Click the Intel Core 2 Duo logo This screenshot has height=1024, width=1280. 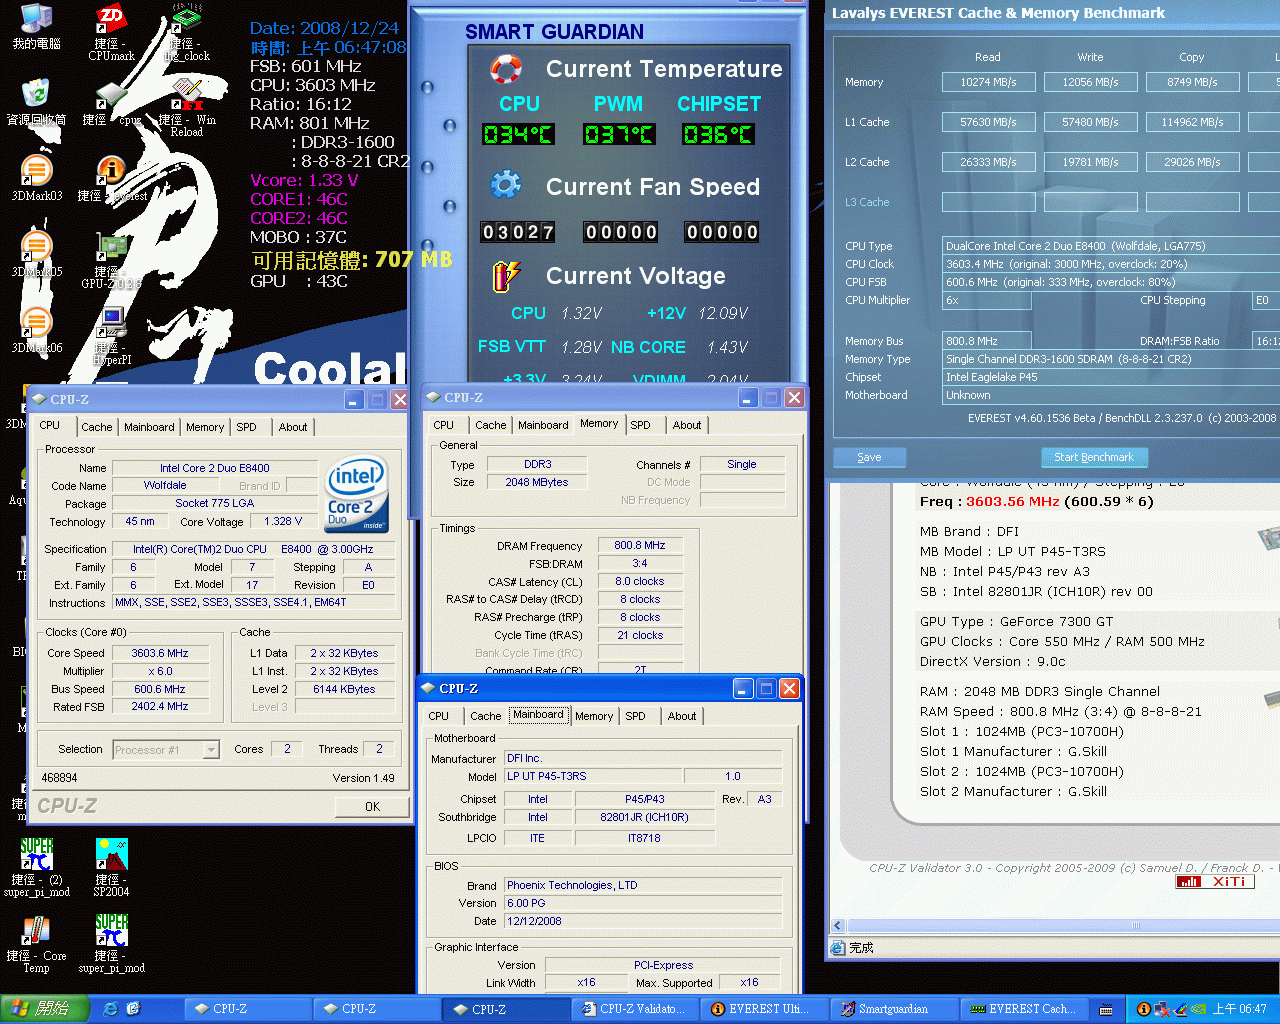pyautogui.click(x=356, y=494)
